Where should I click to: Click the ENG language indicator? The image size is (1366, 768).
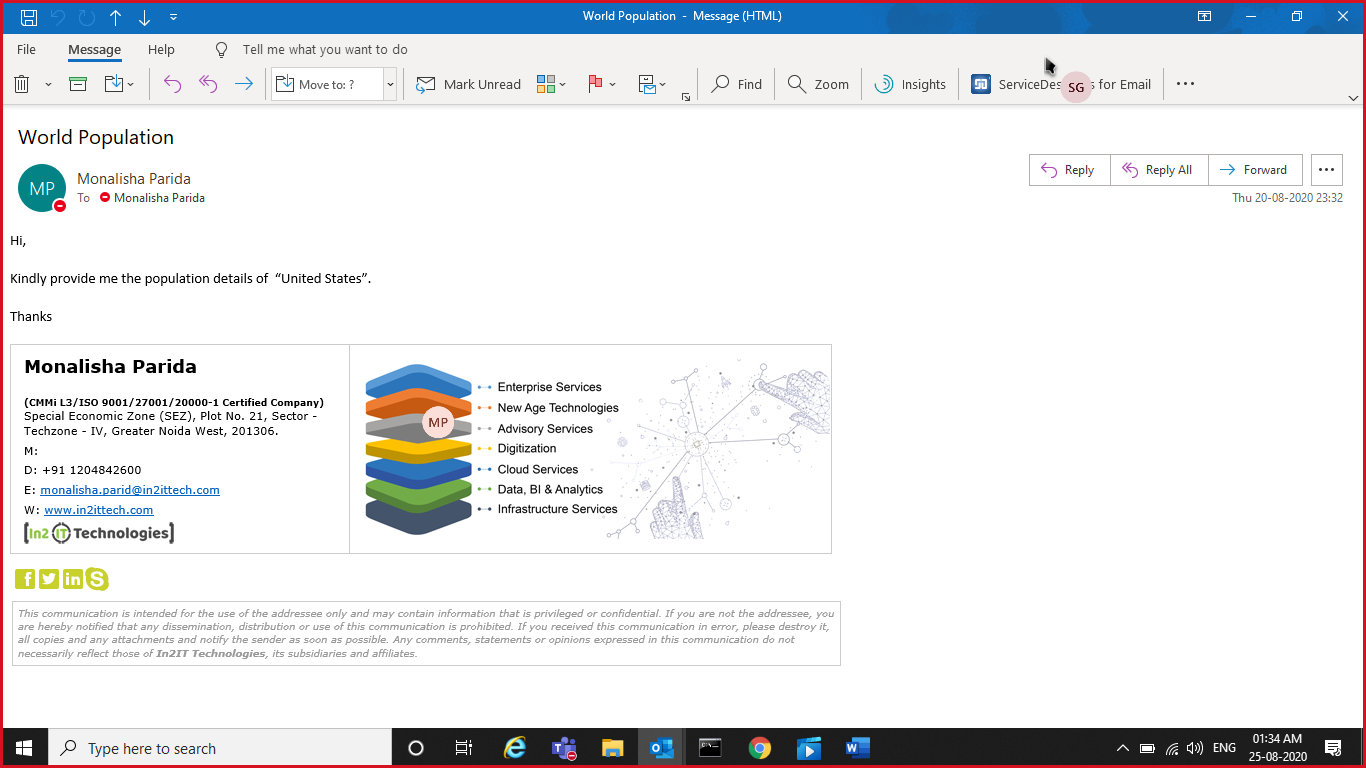tap(1224, 748)
